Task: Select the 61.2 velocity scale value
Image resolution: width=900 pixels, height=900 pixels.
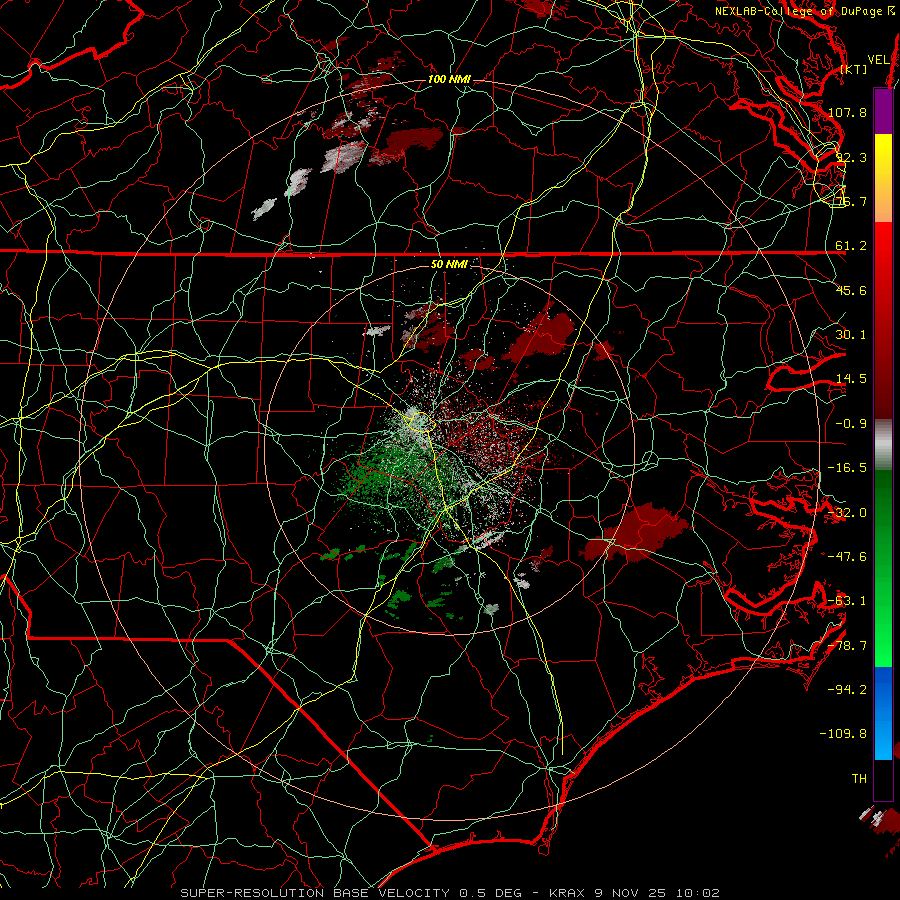Action: pyautogui.click(x=851, y=246)
